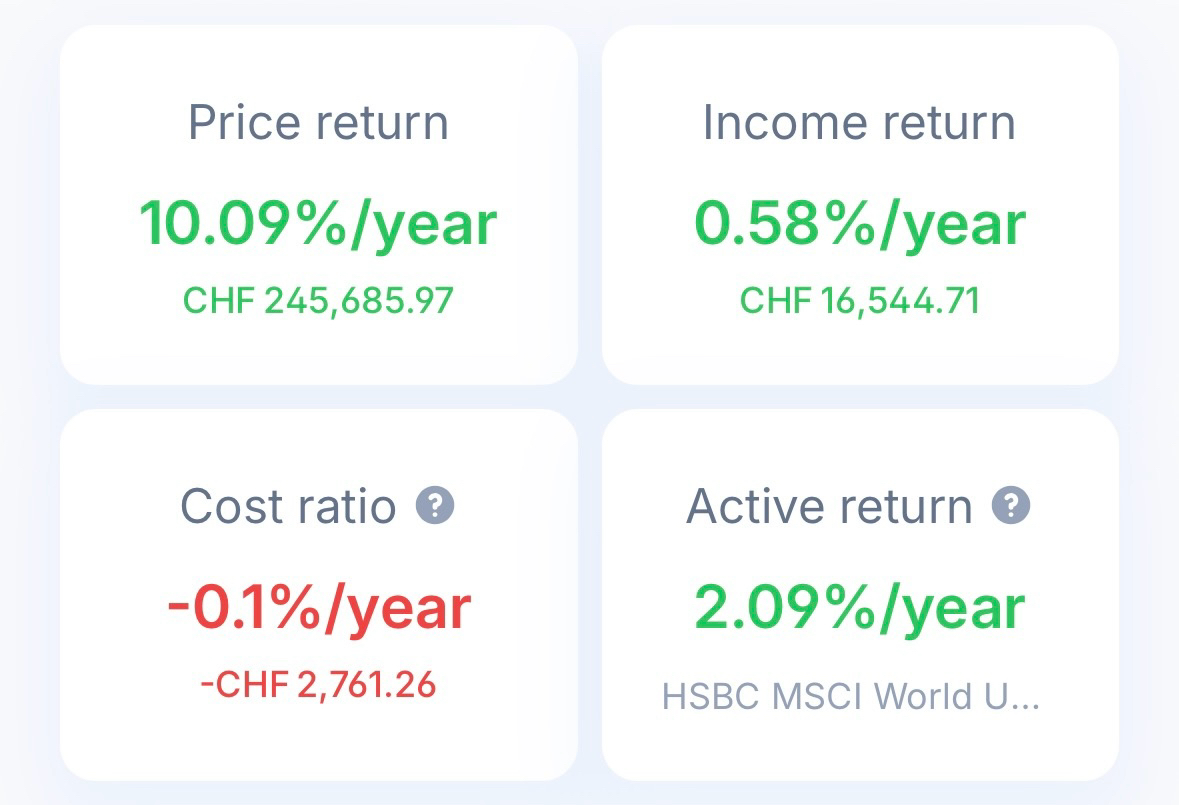Click the Cost ratio heading text
Image resolution: width=1179 pixels, height=805 pixels.
288,506
